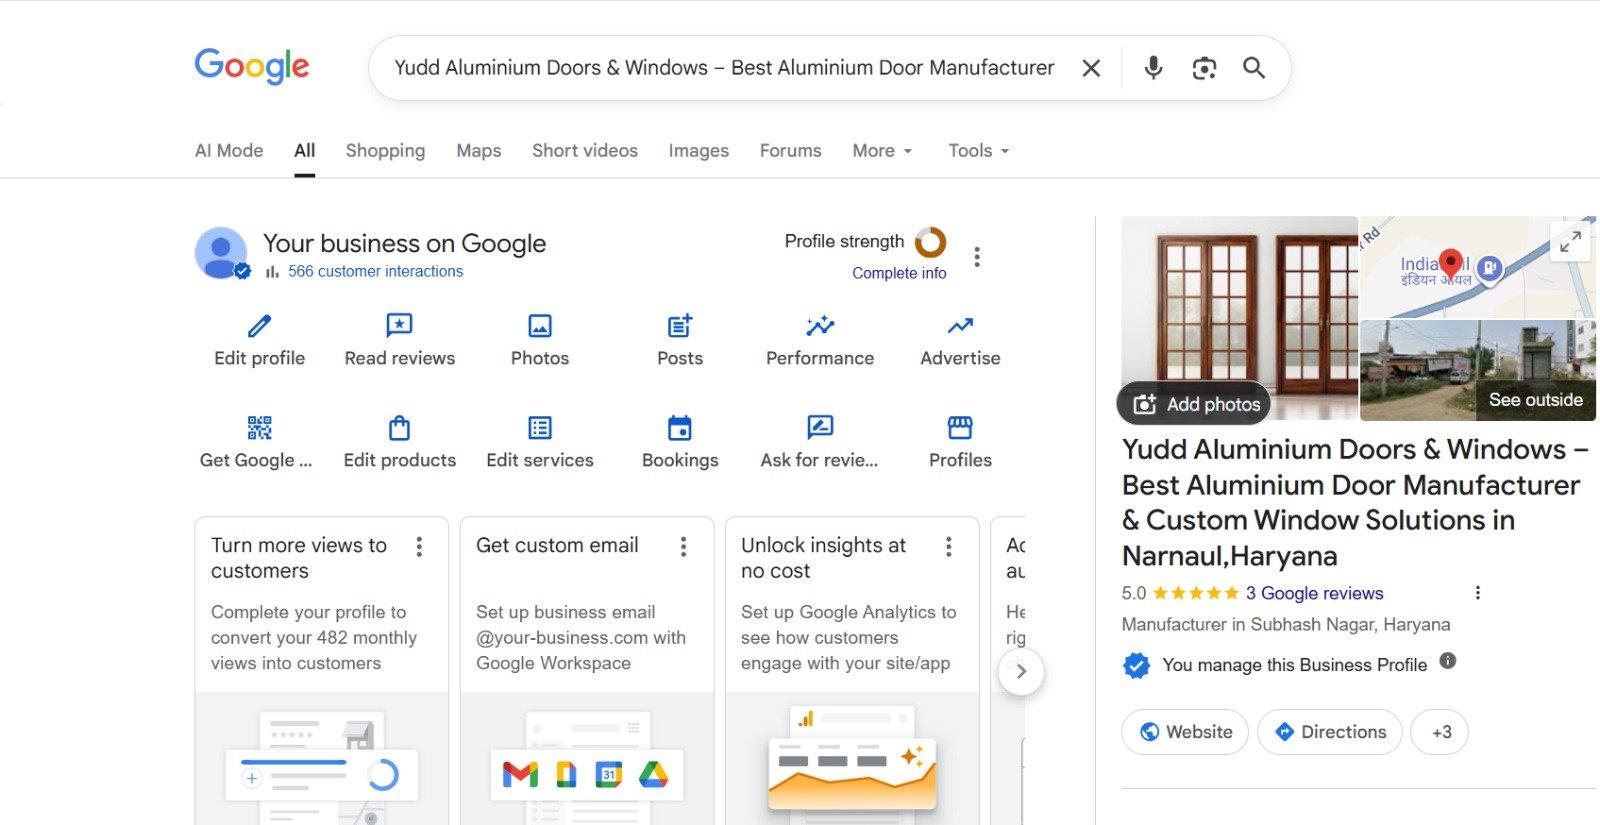Viewport: 1600px width, 825px height.
Task: Click the Directions button
Action: 1330,732
